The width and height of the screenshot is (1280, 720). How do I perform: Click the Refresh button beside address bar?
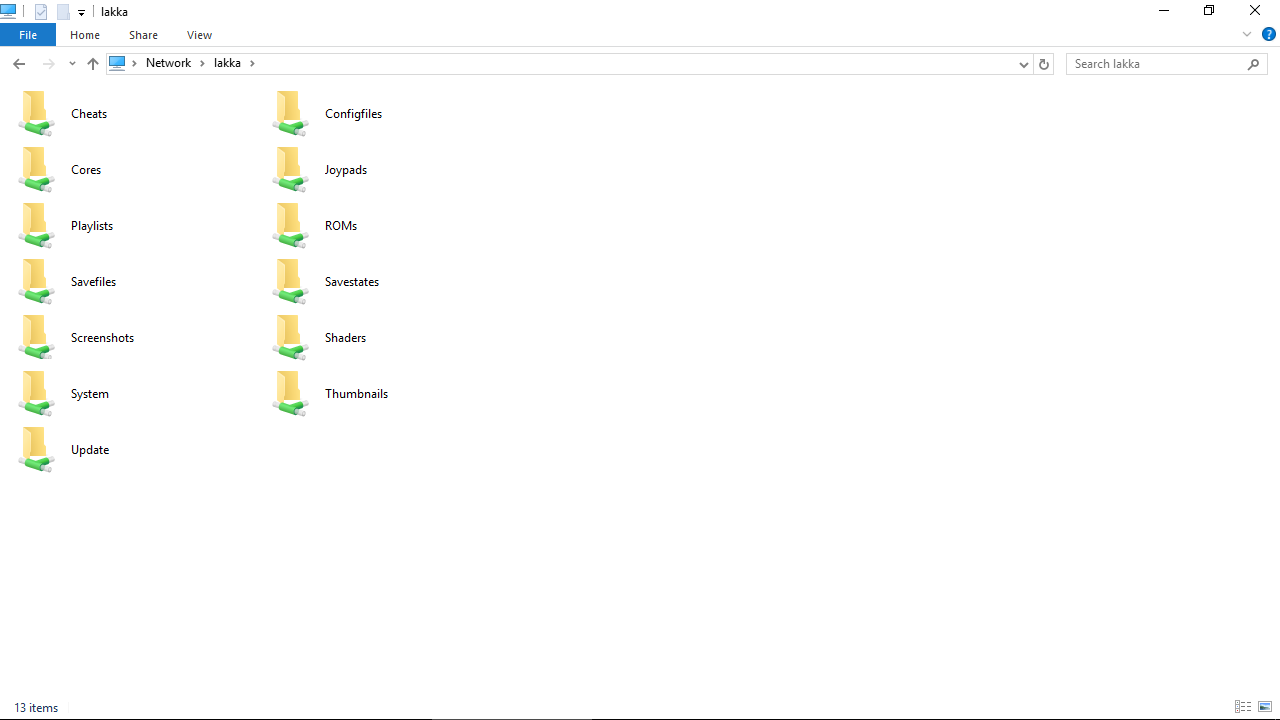[1044, 64]
